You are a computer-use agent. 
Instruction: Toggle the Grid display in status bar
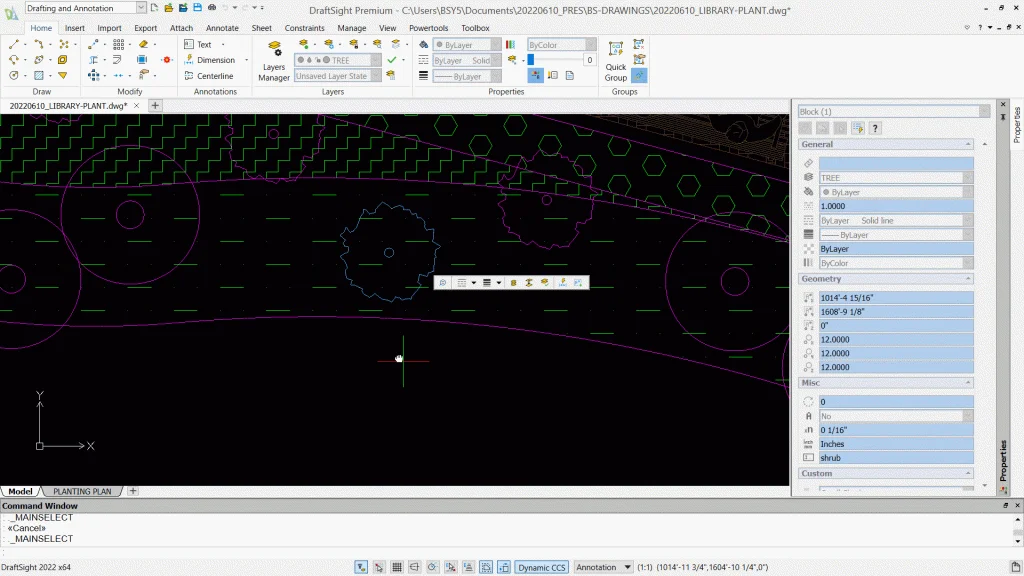pyautogui.click(x=397, y=567)
